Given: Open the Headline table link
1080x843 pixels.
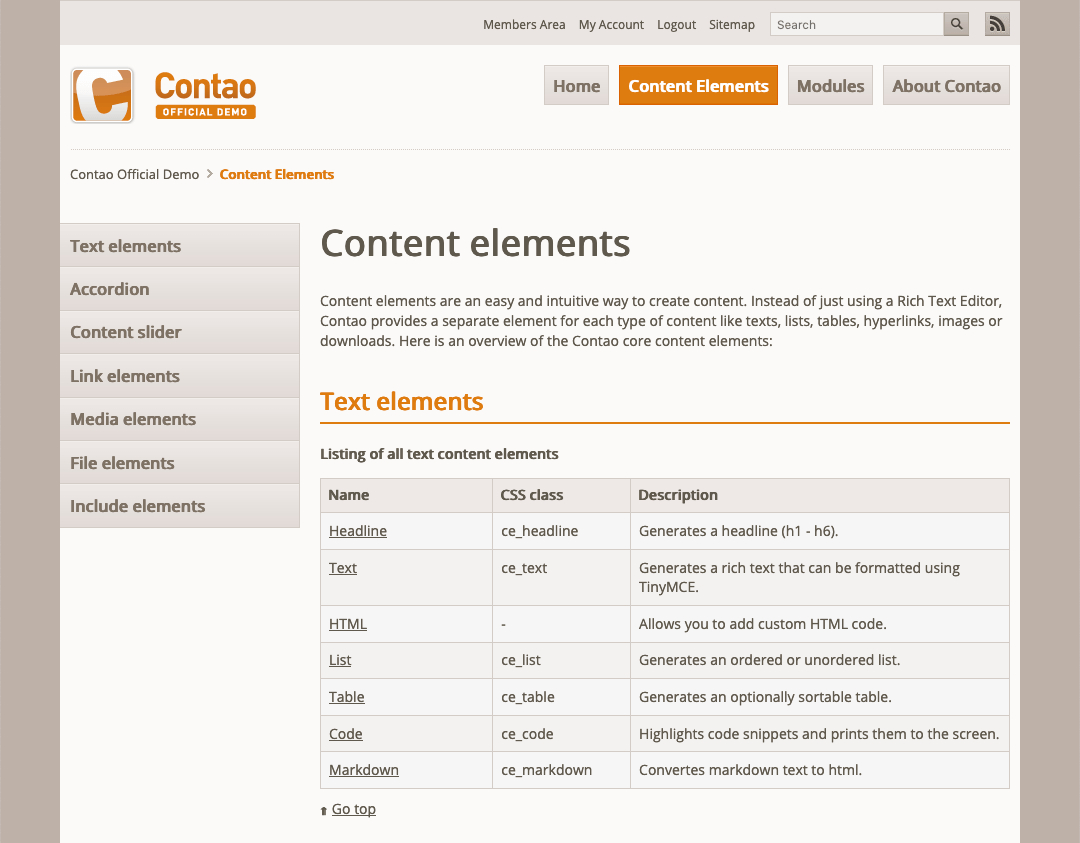Looking at the screenshot, I should pyautogui.click(x=357, y=531).
